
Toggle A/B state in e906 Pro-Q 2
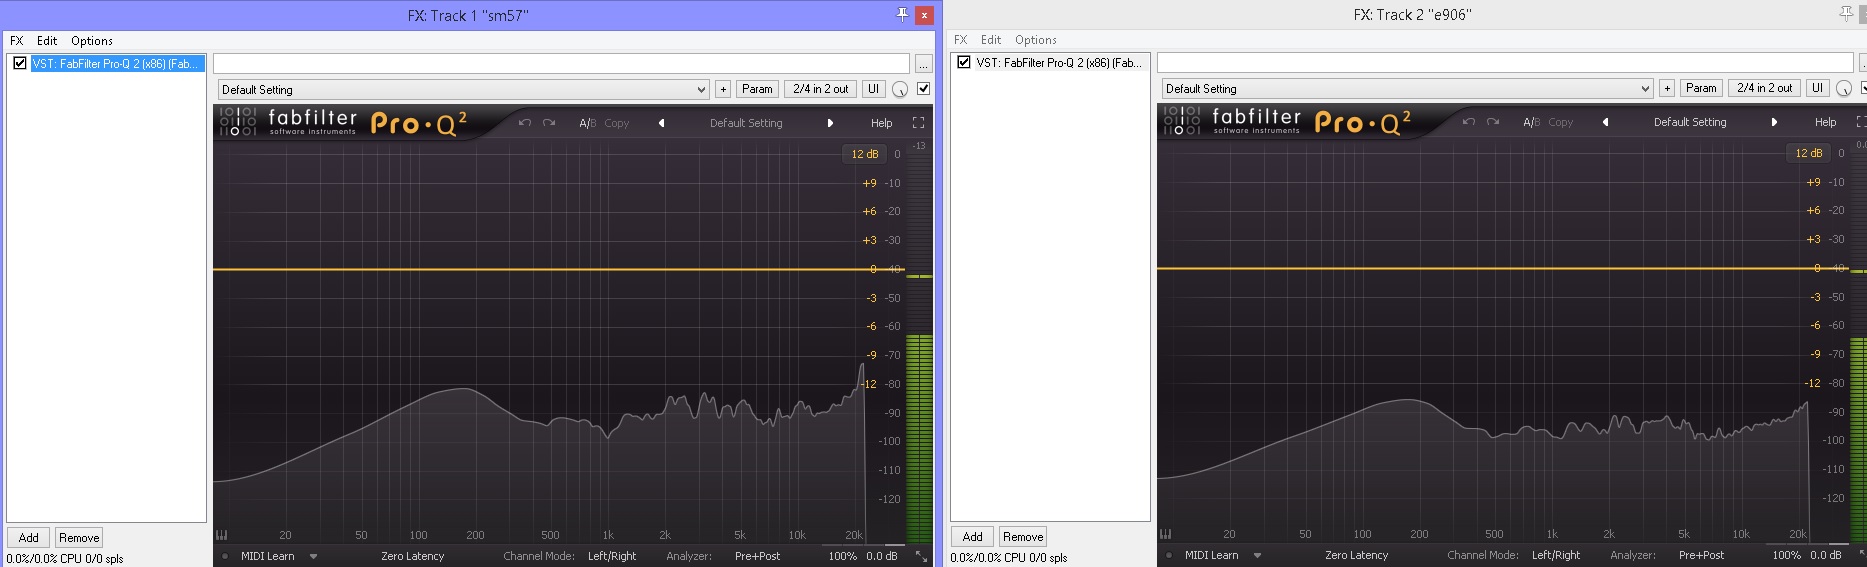tap(1531, 122)
